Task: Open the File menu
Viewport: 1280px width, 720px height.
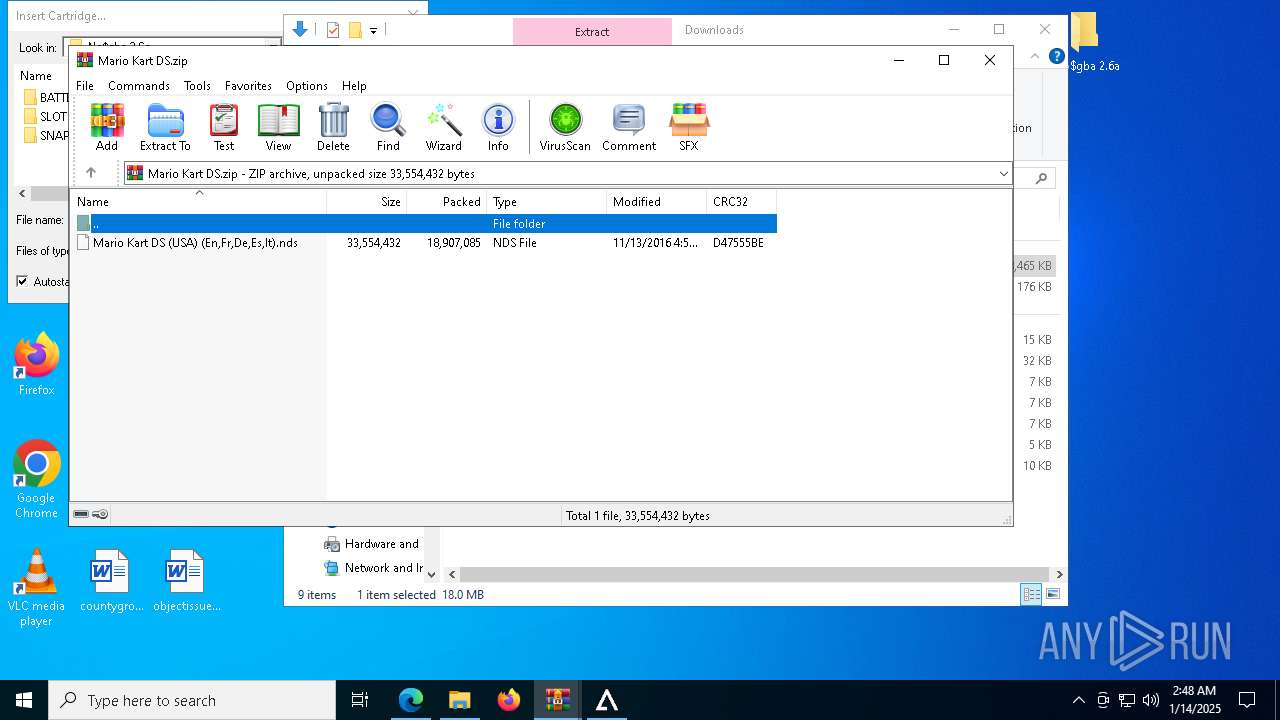Action: (x=85, y=86)
